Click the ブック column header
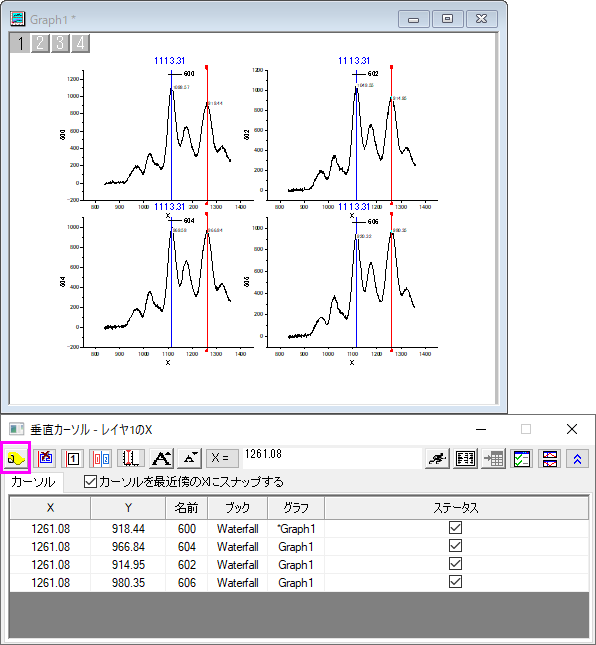This screenshot has width=596, height=645. pos(238,508)
